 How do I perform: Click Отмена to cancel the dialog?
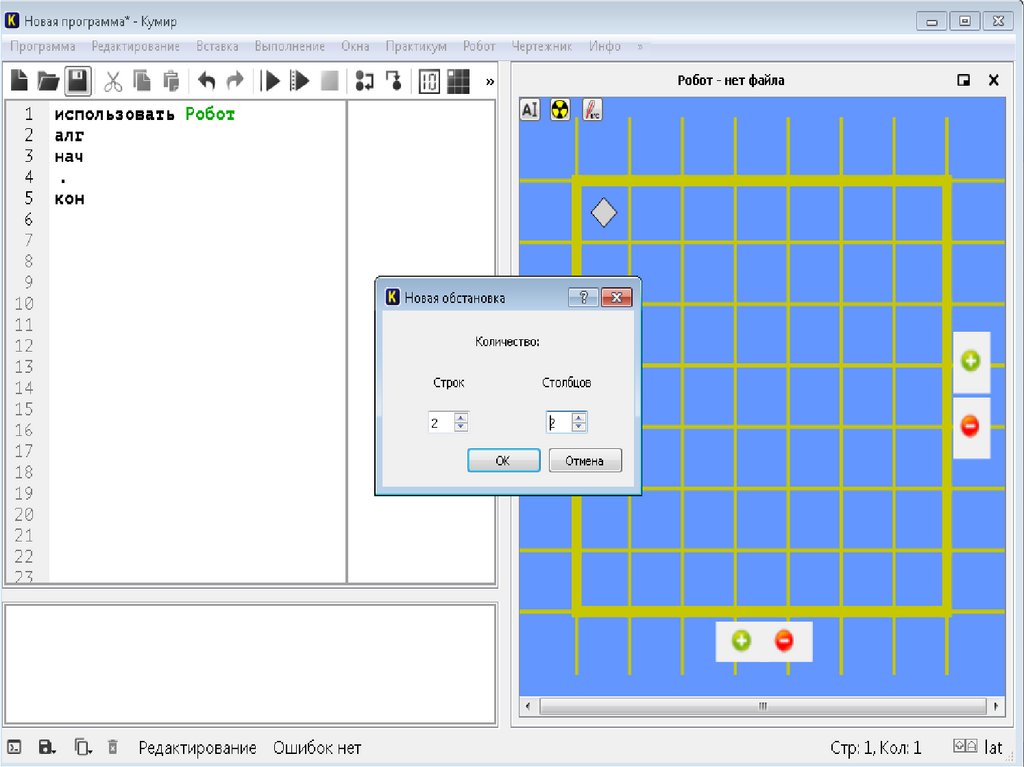pos(585,461)
